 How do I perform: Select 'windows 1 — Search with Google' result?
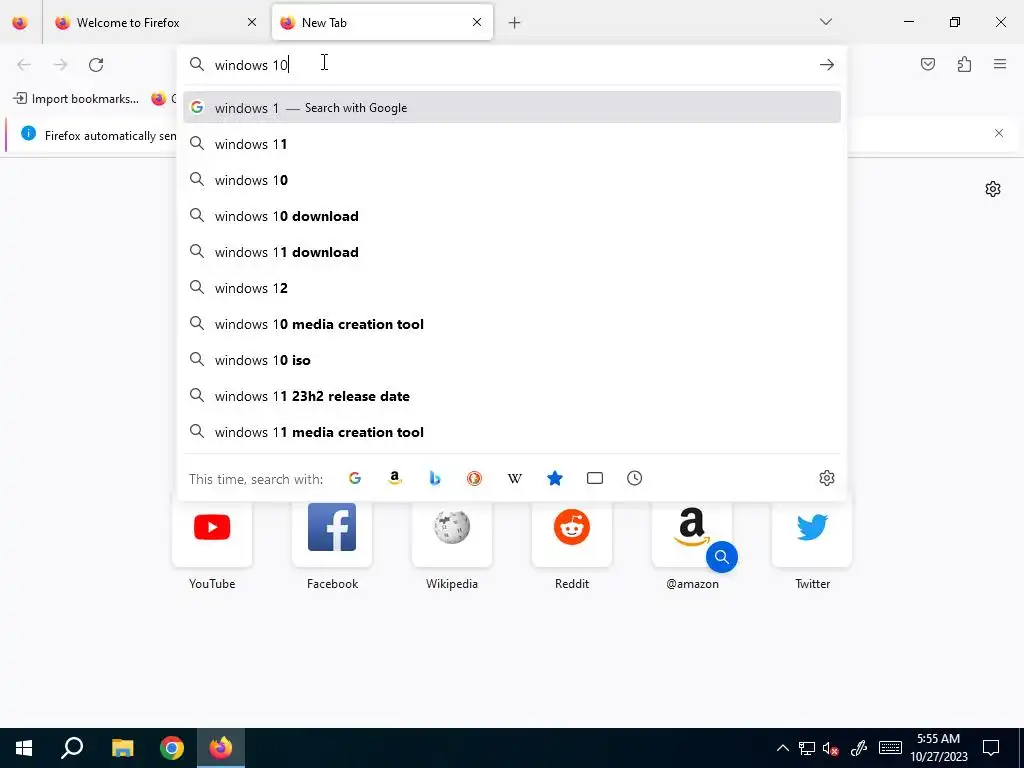(x=512, y=108)
